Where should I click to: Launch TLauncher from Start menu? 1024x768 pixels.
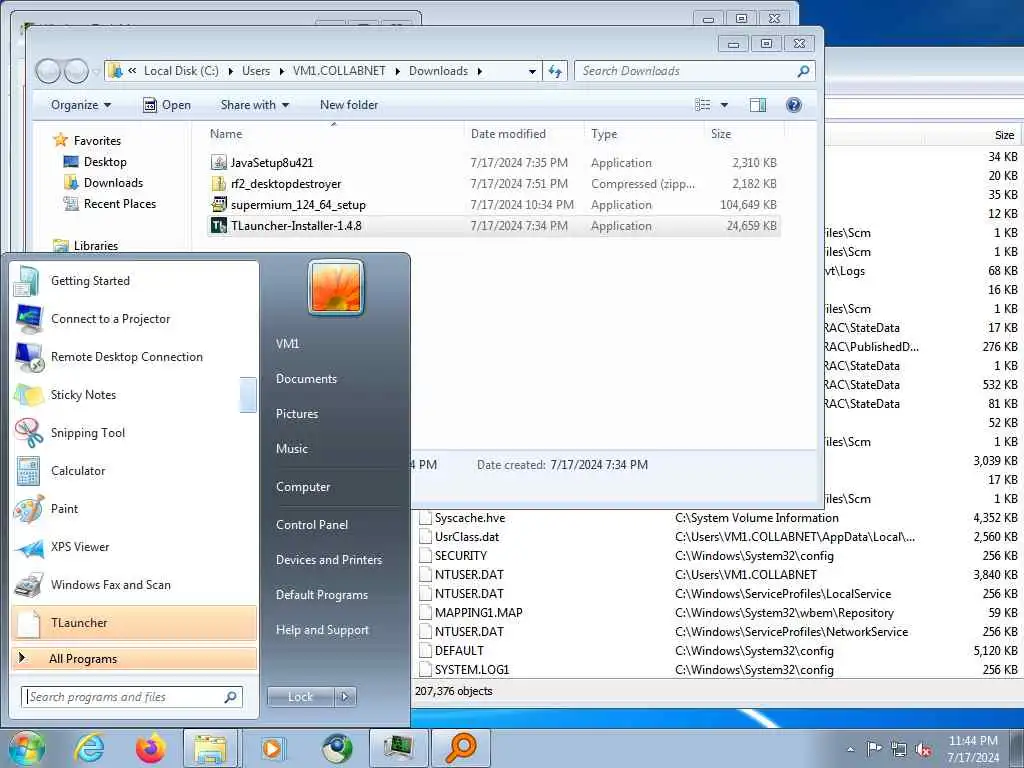[x=135, y=622]
